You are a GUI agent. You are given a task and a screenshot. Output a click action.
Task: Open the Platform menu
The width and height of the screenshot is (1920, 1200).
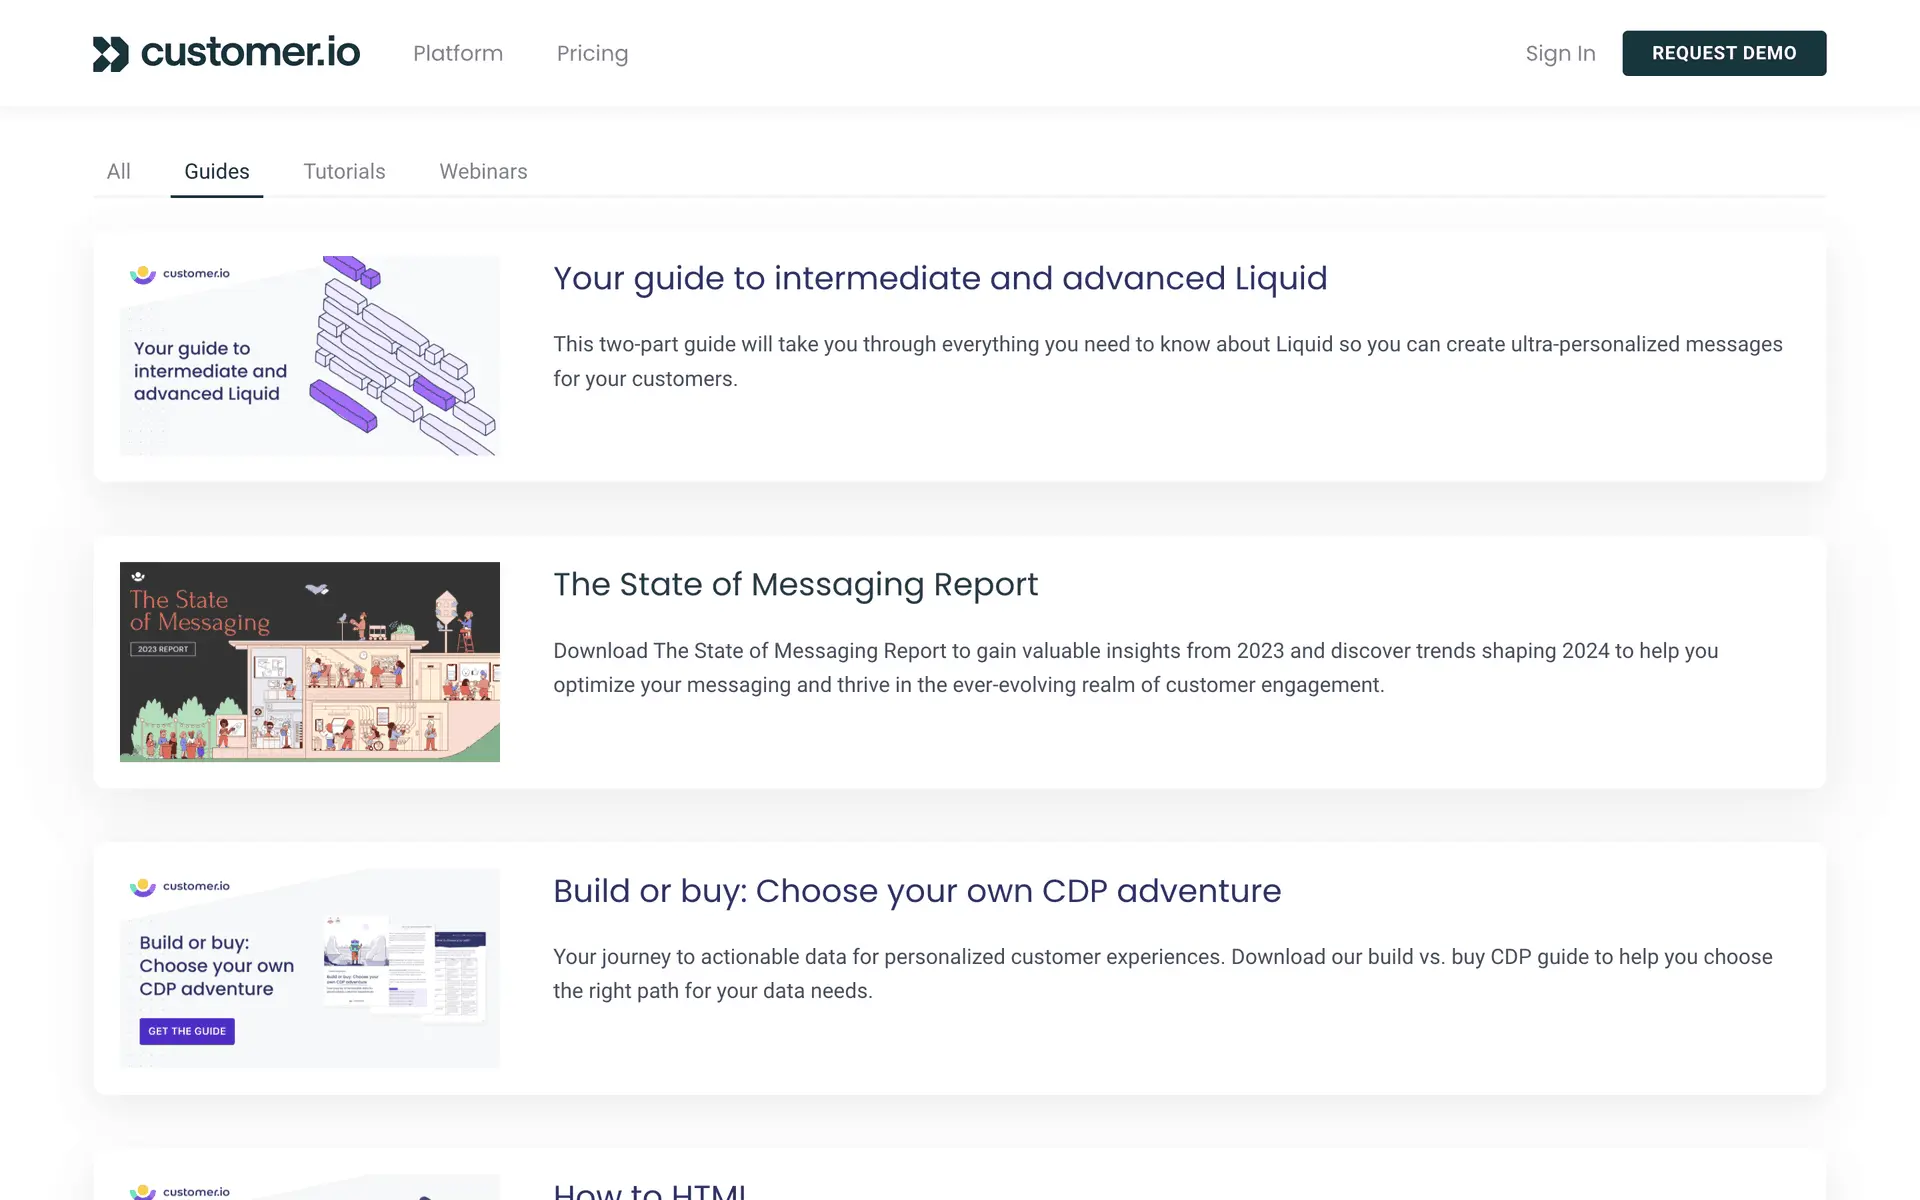point(458,53)
